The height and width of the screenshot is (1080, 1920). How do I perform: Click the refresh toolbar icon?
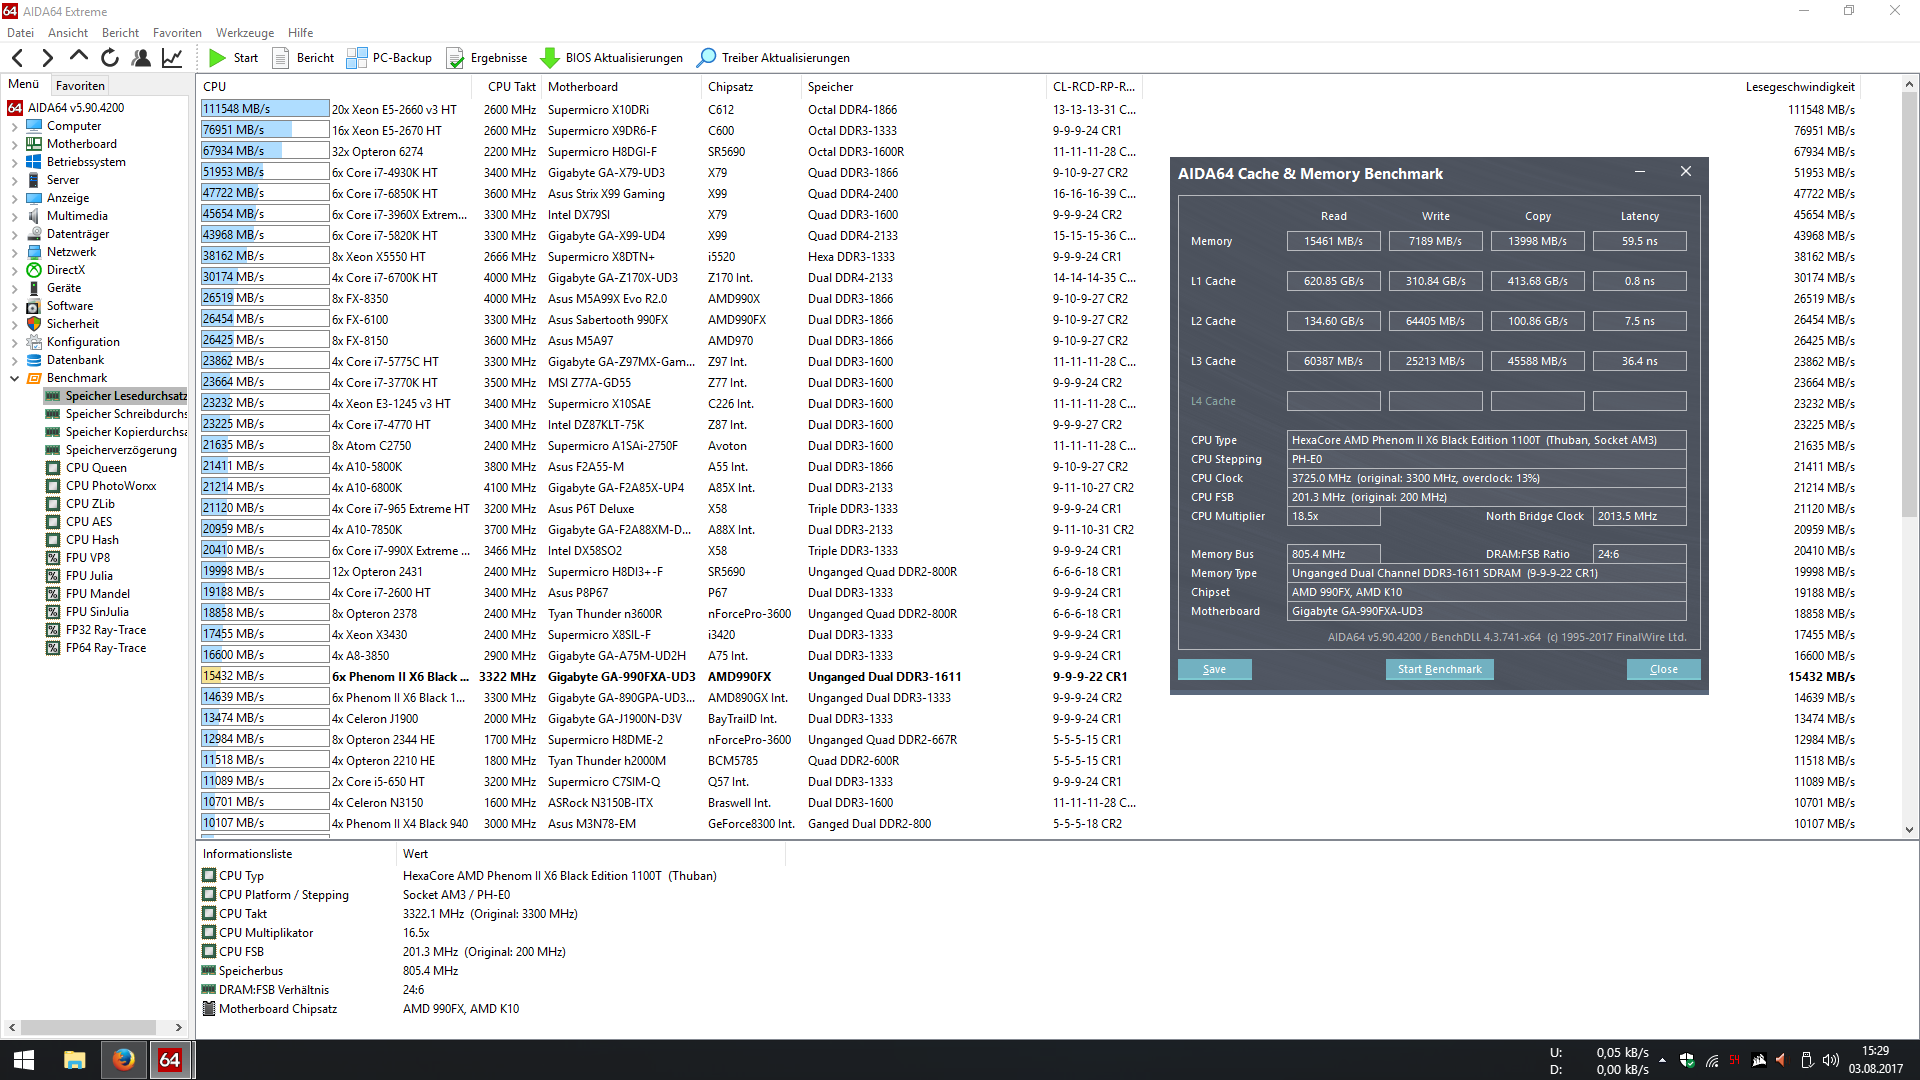click(110, 58)
